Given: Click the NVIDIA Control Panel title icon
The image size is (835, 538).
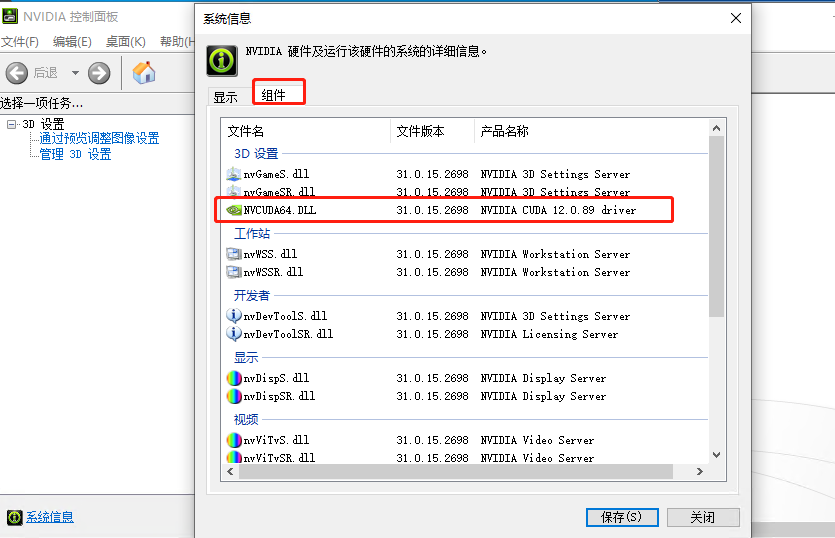Looking at the screenshot, I should click(10, 16).
